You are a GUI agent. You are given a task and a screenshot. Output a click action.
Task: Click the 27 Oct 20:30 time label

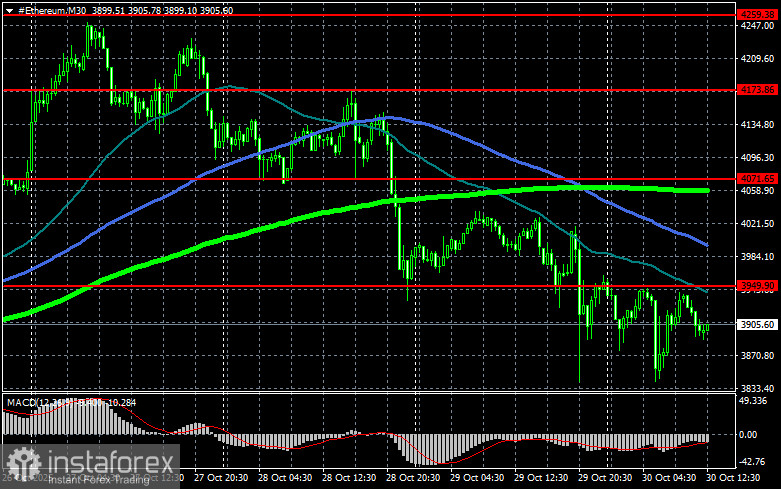221,478
